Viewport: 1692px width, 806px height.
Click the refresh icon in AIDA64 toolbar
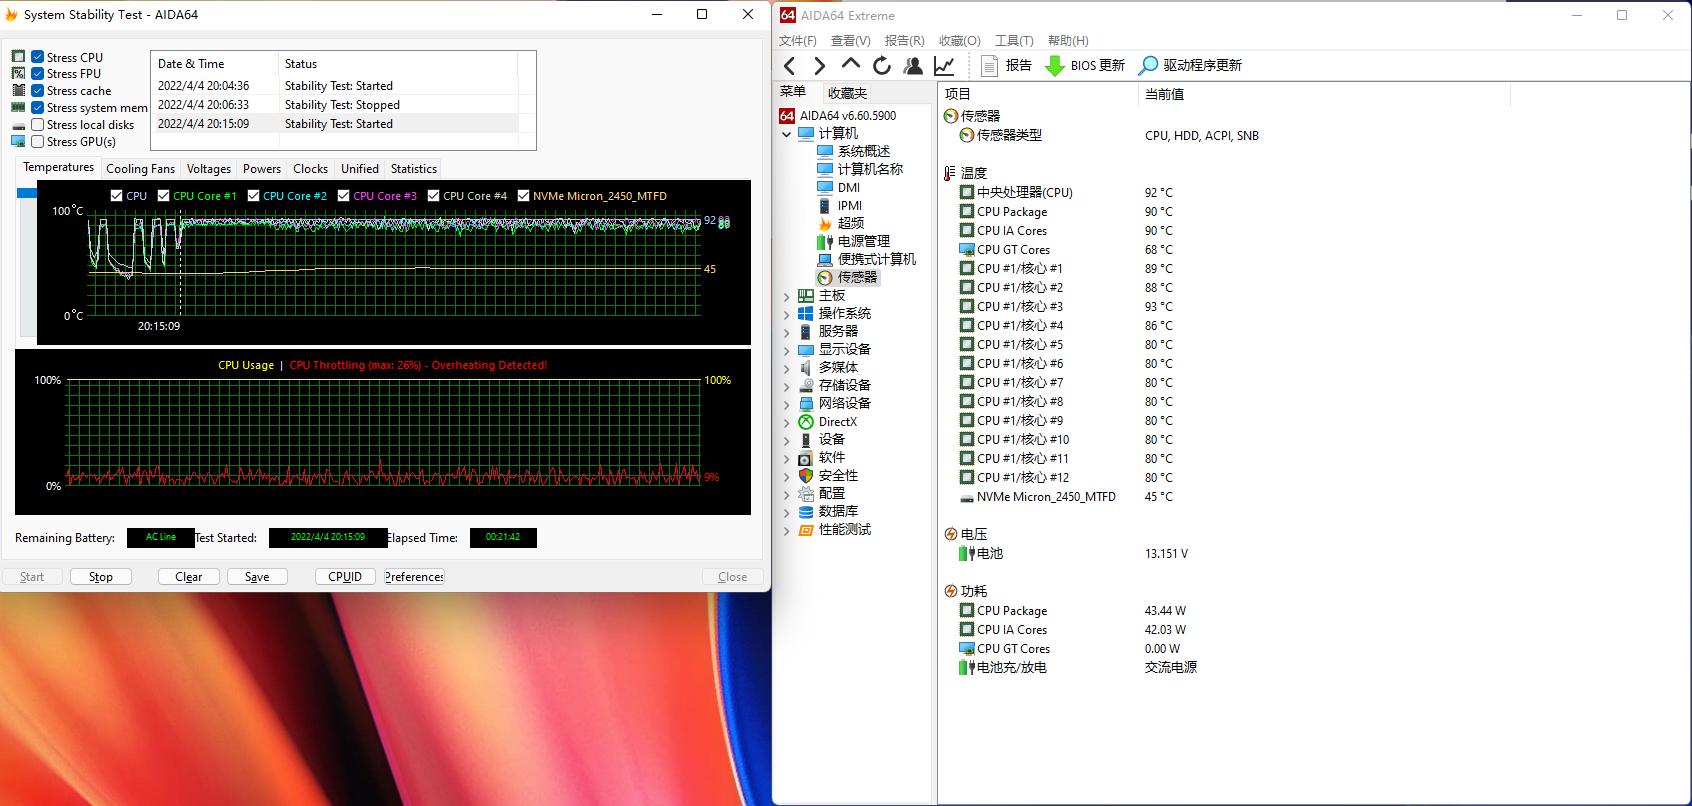tap(881, 66)
